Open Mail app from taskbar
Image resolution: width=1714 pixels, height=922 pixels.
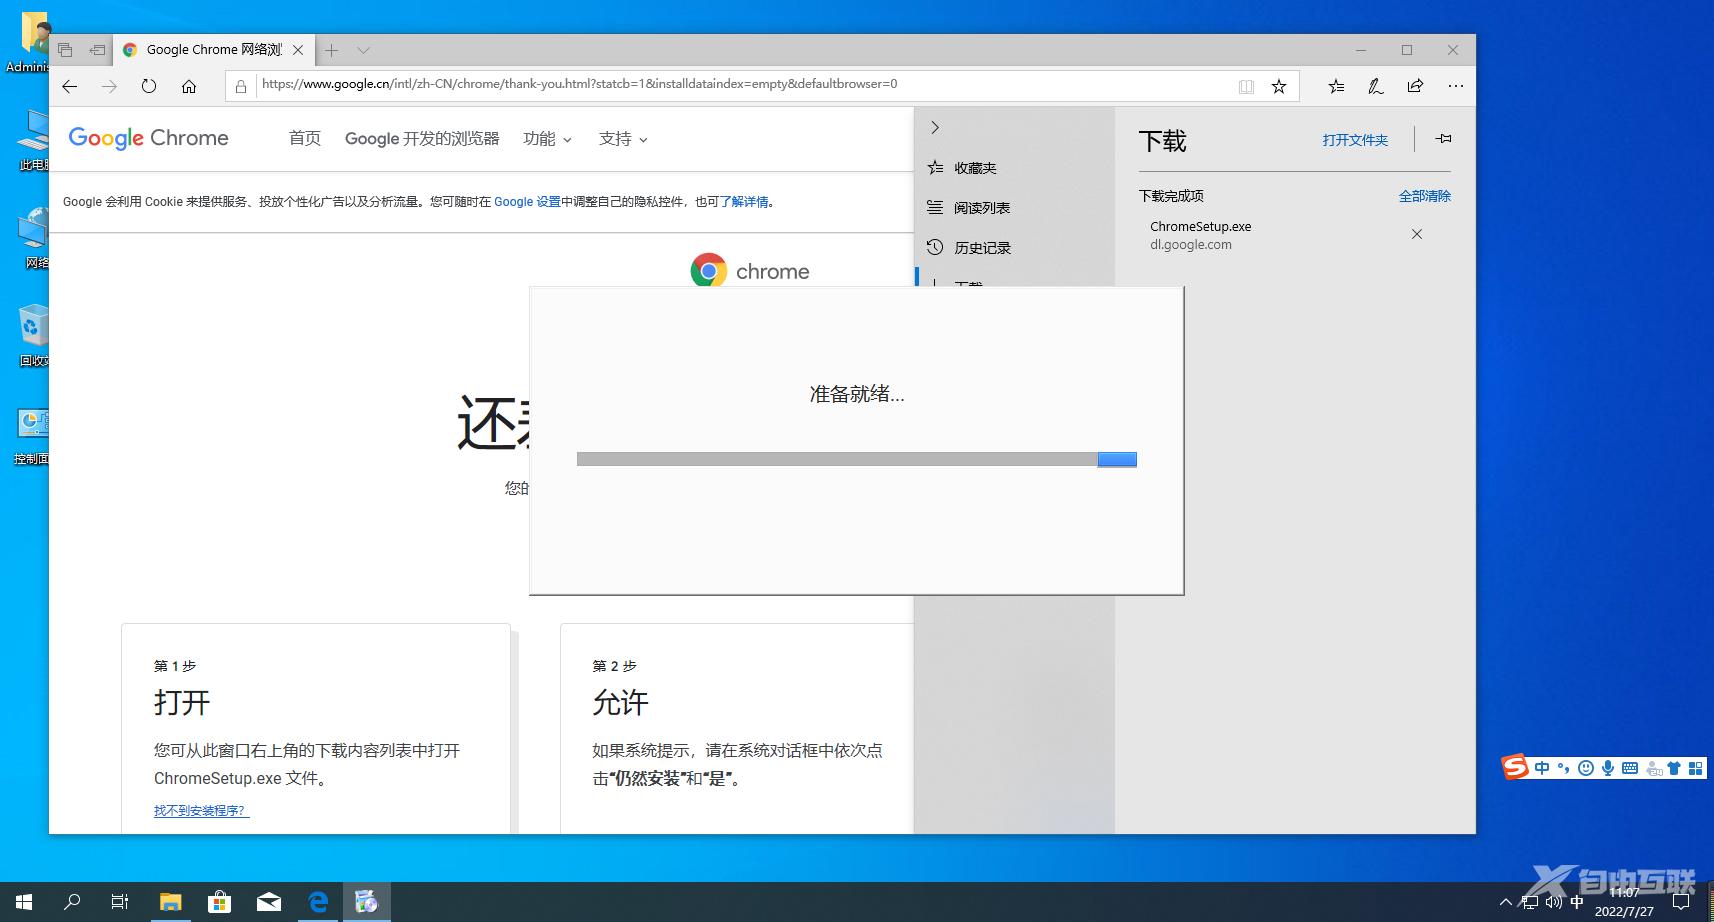coord(269,902)
